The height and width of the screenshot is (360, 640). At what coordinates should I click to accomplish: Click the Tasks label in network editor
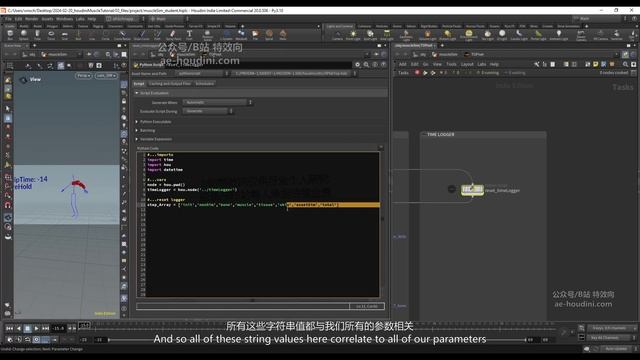tap(403, 73)
